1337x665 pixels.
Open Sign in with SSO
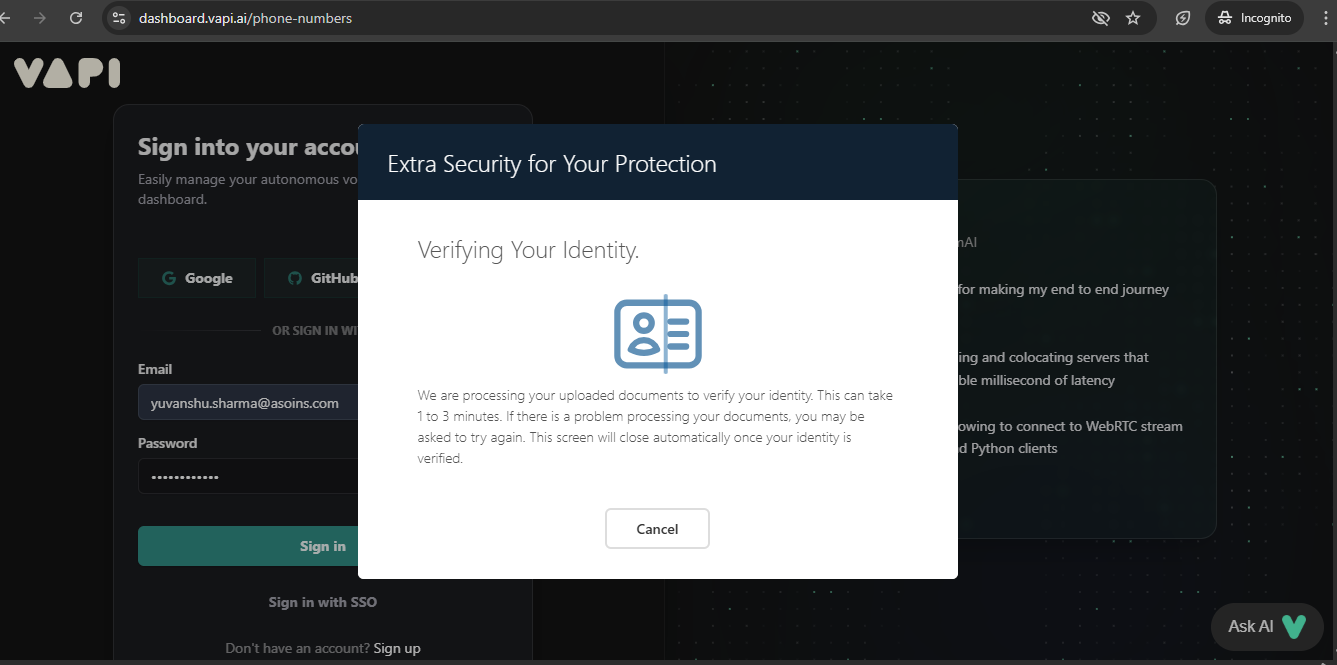[x=322, y=601]
